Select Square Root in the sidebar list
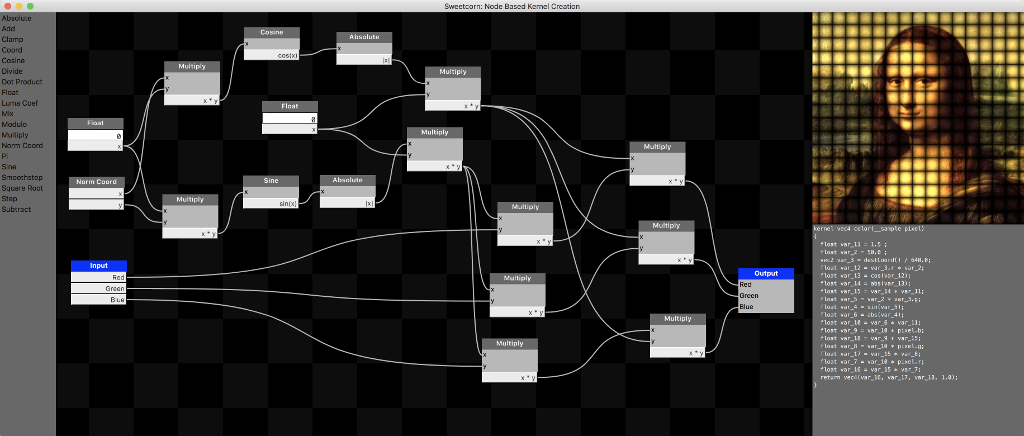 [22, 188]
